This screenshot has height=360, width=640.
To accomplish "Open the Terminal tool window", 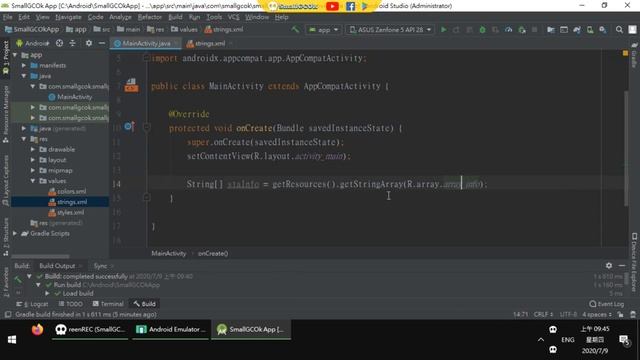I will pos(108,304).
